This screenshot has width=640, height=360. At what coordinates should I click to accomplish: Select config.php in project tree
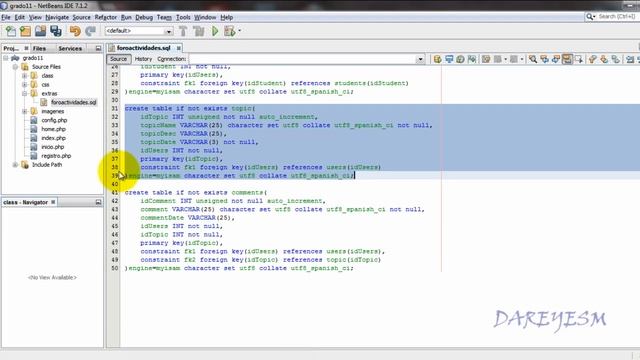coord(54,120)
